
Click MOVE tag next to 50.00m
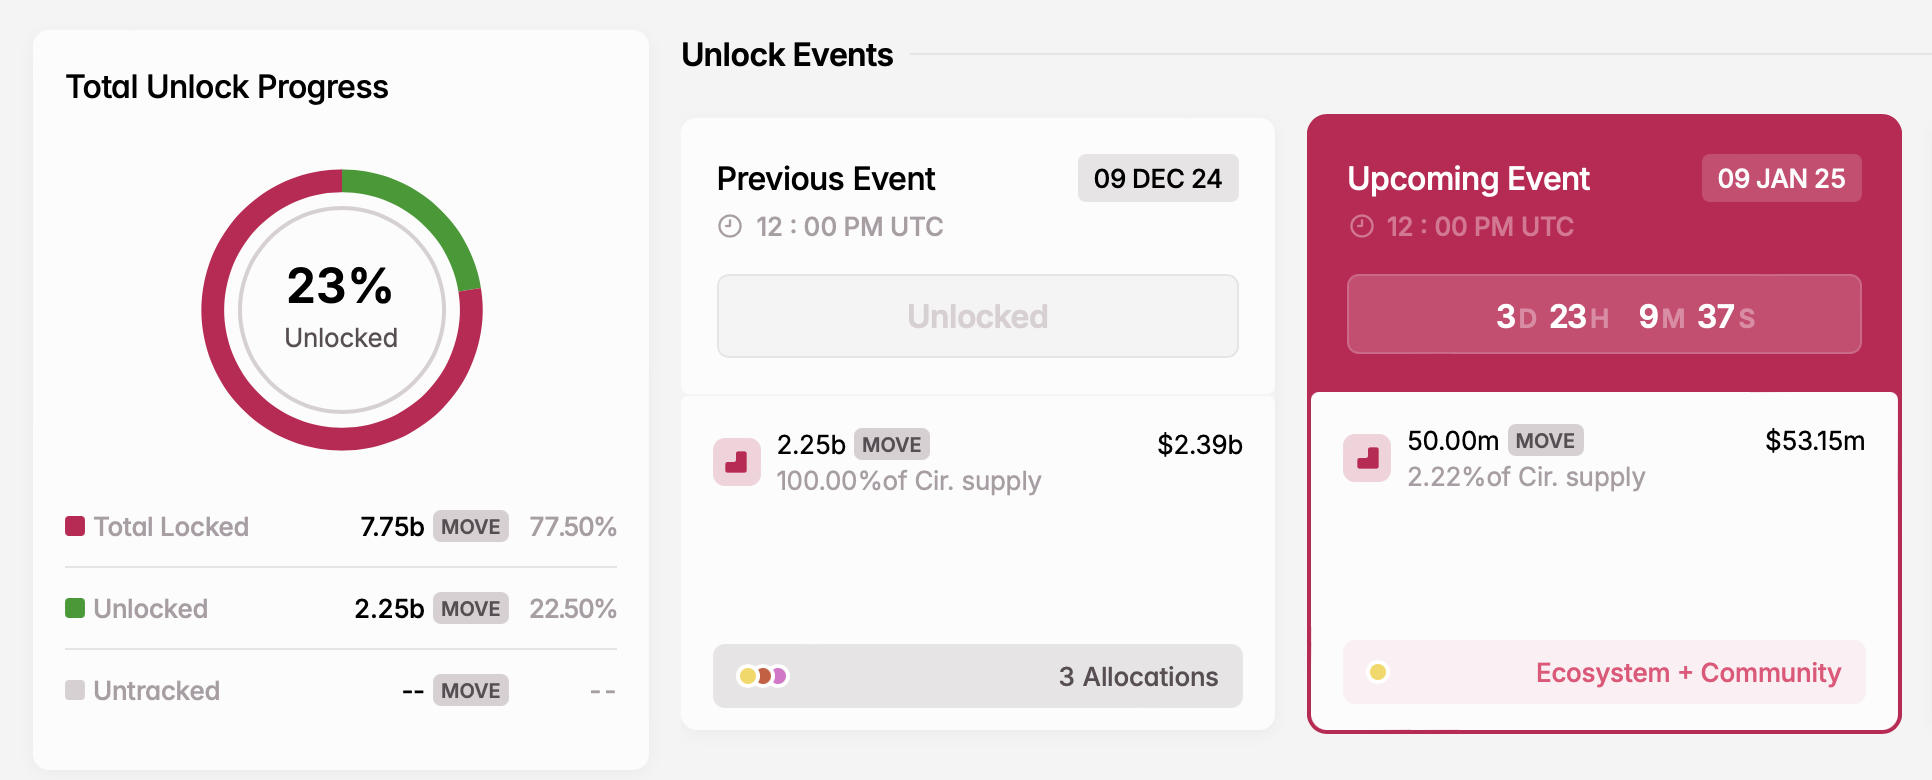pyautogui.click(x=1544, y=440)
